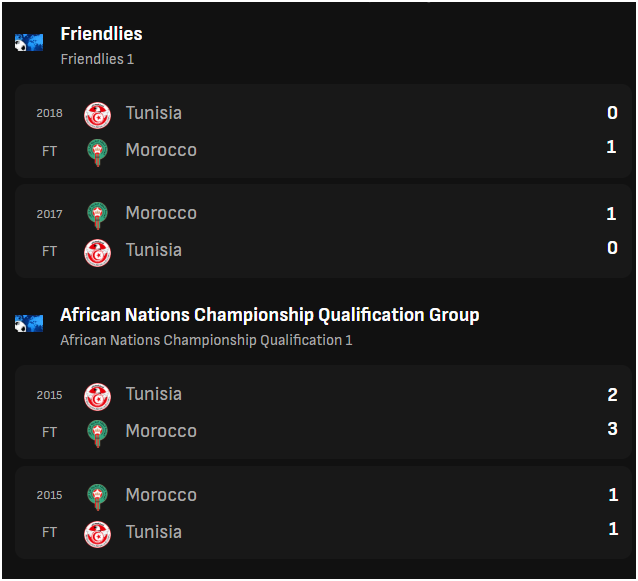Select Tunisia name in the 1-1 draw
The image size is (638, 581).
(153, 532)
